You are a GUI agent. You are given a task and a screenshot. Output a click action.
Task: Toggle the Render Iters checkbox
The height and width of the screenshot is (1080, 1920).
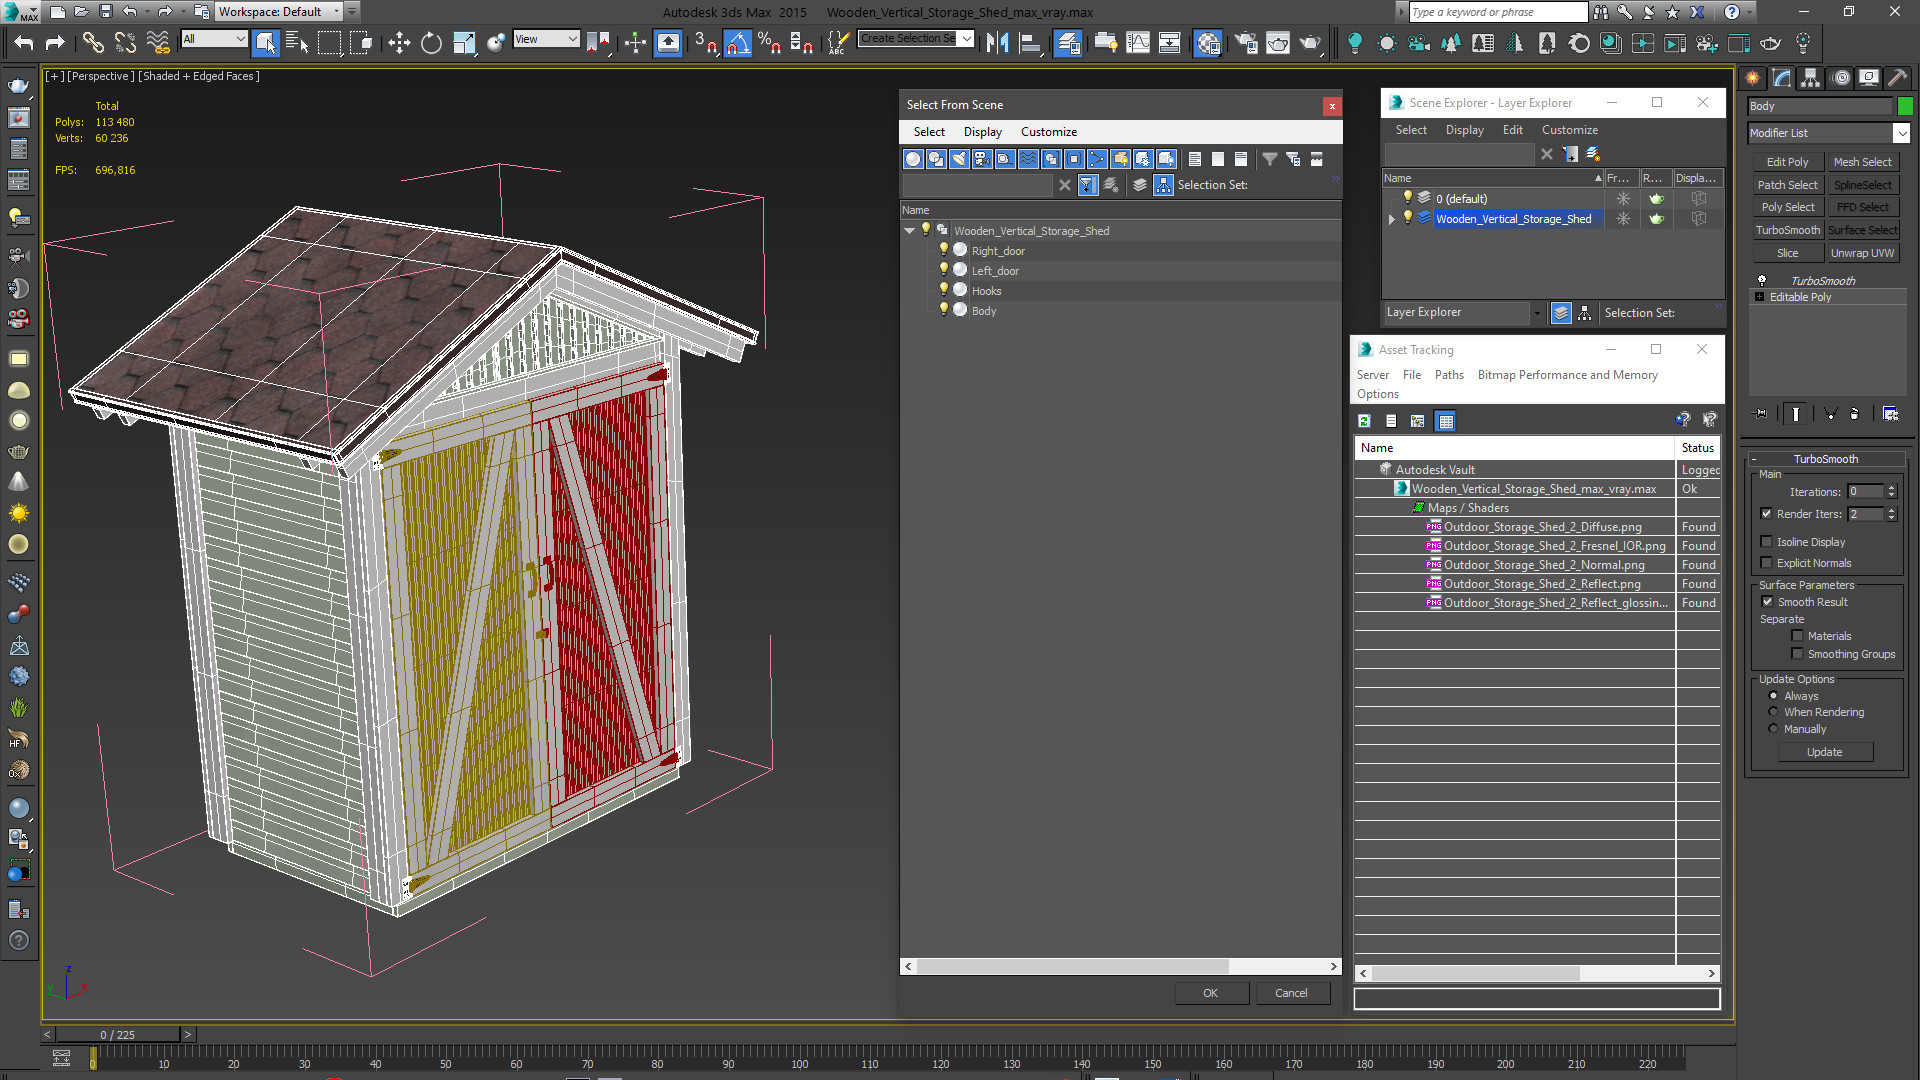(1767, 514)
